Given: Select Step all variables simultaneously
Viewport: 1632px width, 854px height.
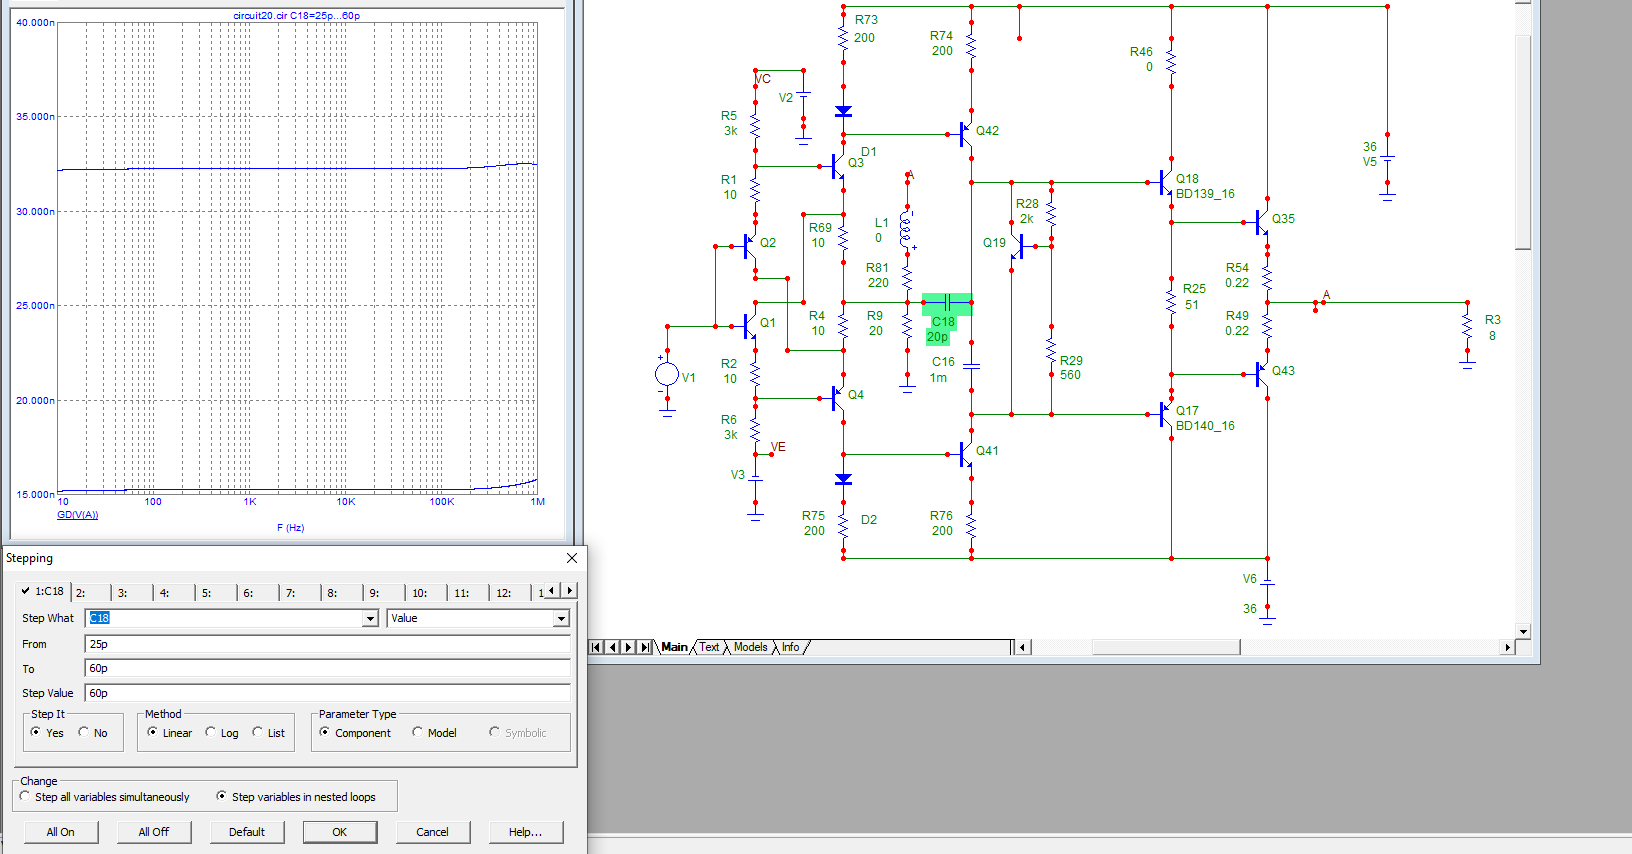Looking at the screenshot, I should click(104, 797).
